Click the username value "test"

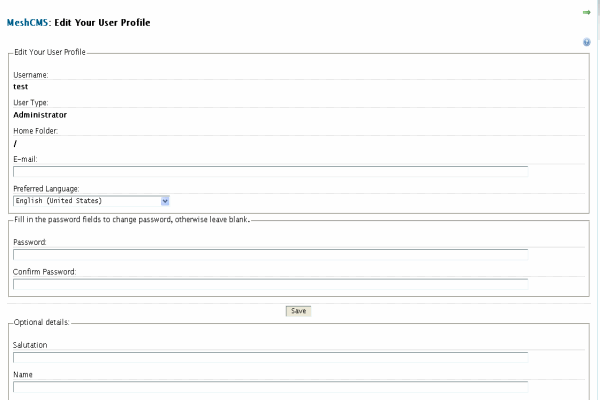point(21,87)
